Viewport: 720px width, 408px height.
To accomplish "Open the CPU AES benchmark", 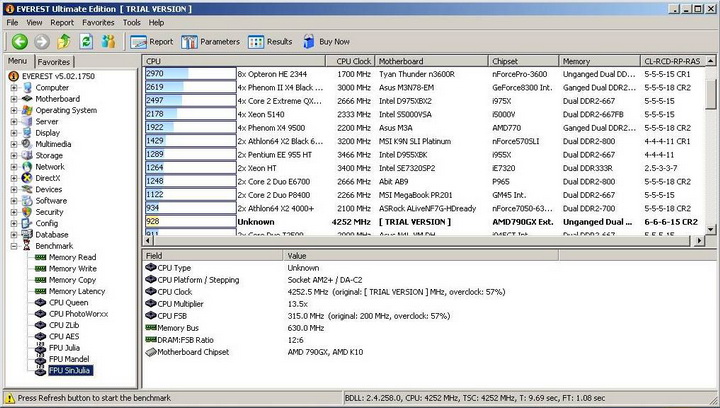I will 64,336.
